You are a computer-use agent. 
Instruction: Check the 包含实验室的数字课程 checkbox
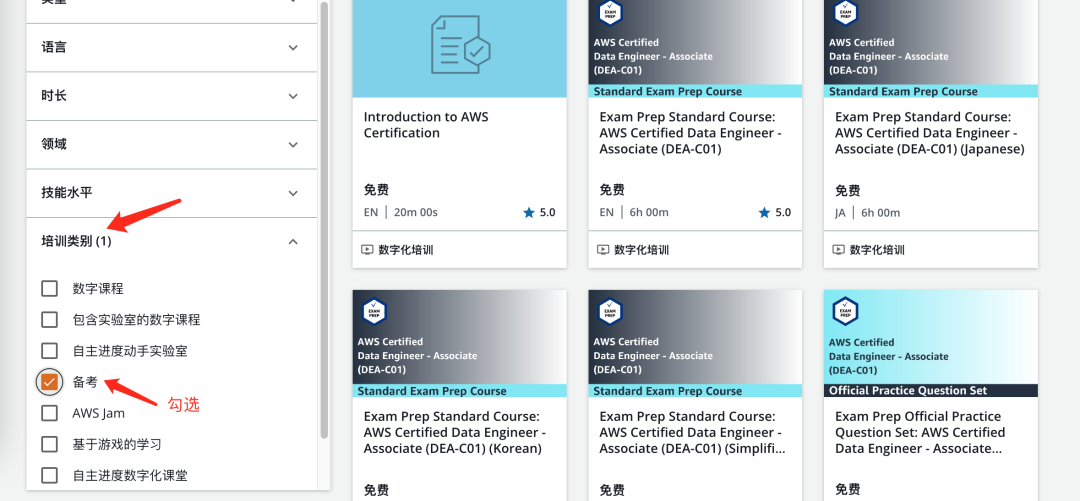click(x=49, y=320)
